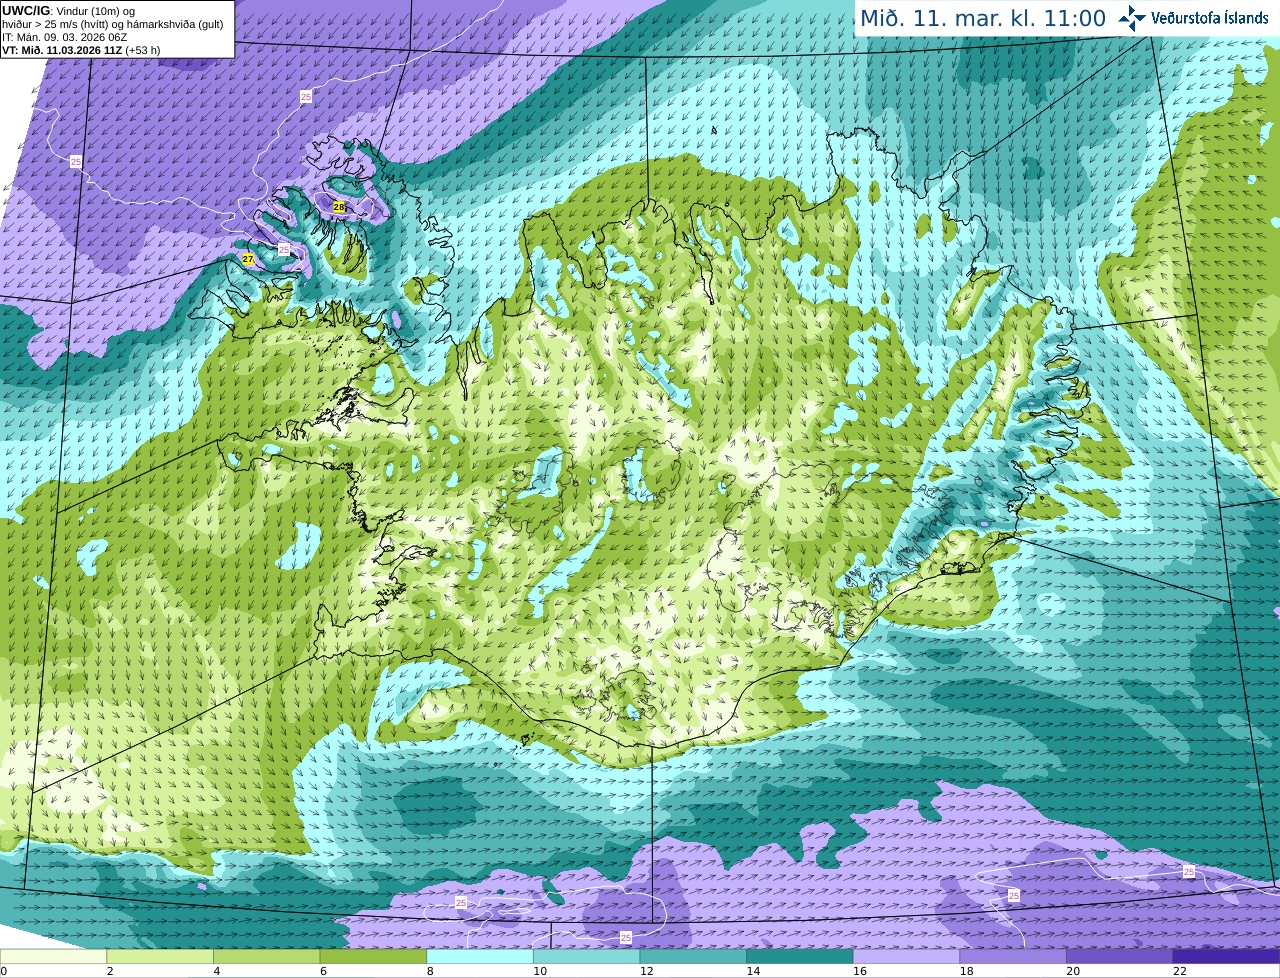Image resolution: width=1280 pixels, height=978 pixels.
Task: Click the VT: Mið. 11.03.2026 11Z (+53 h) line
Action: (81, 50)
